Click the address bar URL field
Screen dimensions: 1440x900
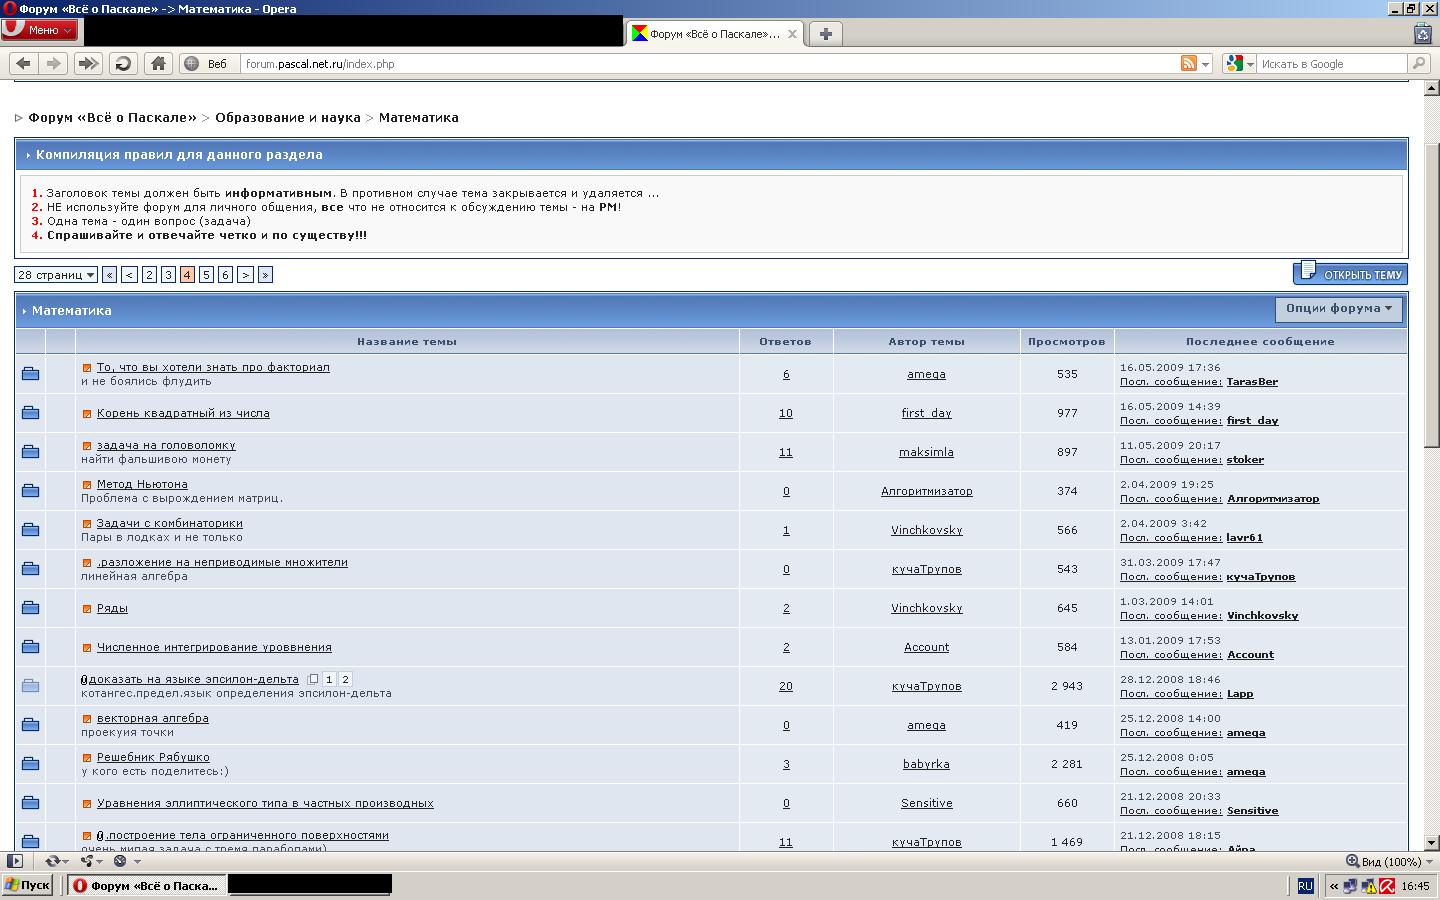pyautogui.click(x=700, y=63)
